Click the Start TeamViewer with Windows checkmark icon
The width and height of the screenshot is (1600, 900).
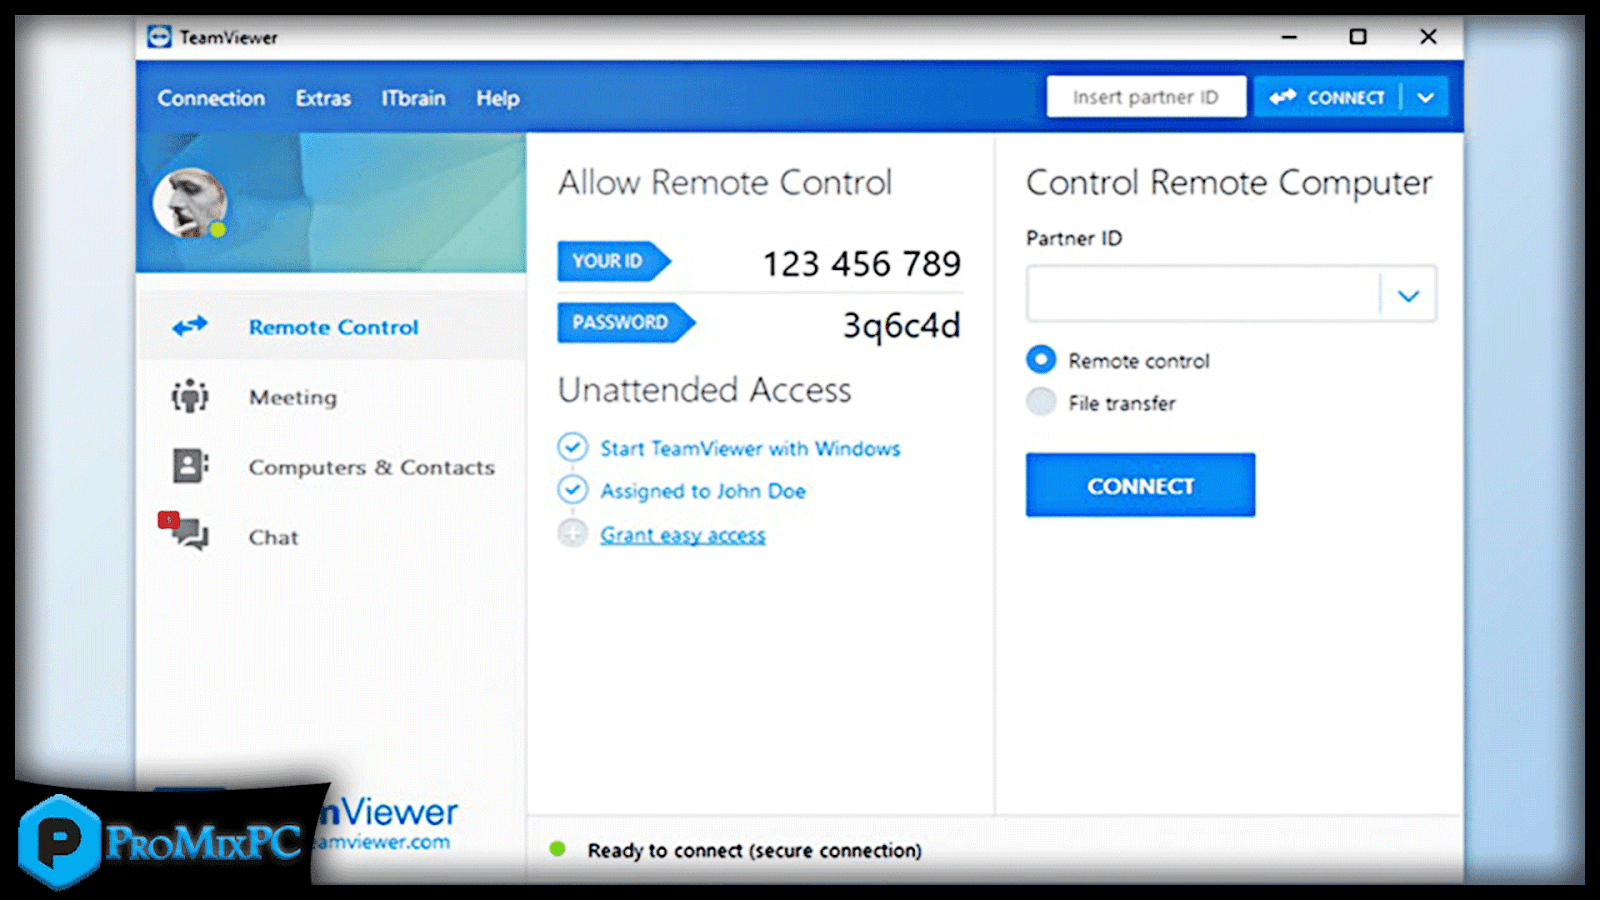572,447
